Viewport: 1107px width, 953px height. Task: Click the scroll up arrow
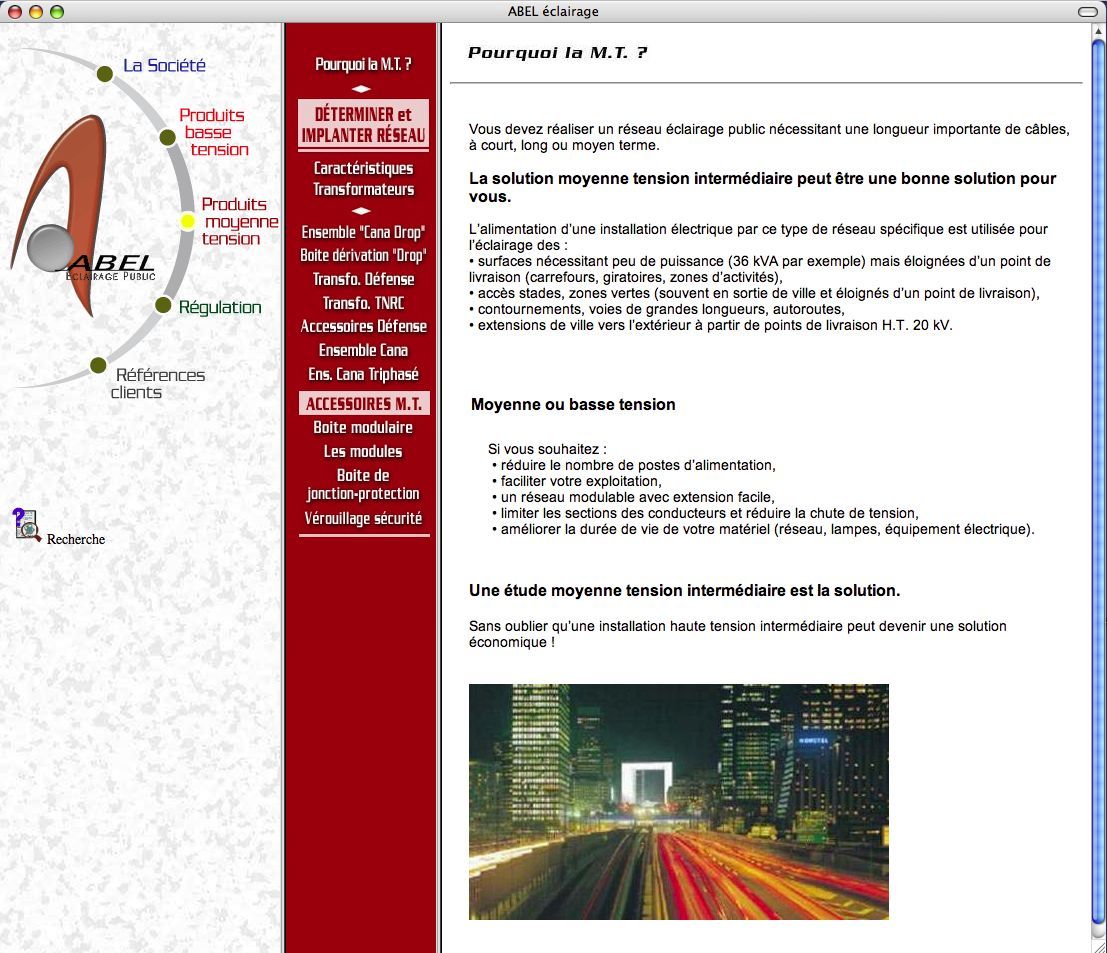click(x=1099, y=30)
